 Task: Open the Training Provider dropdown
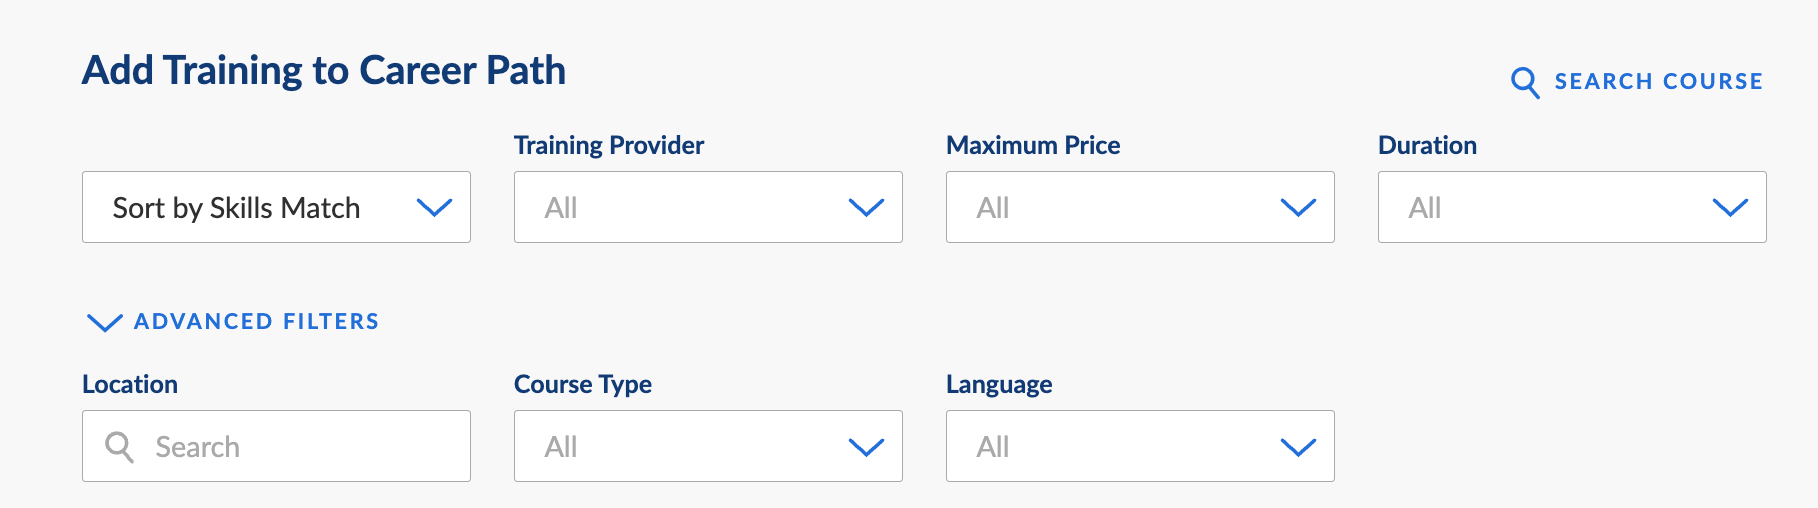click(x=708, y=207)
